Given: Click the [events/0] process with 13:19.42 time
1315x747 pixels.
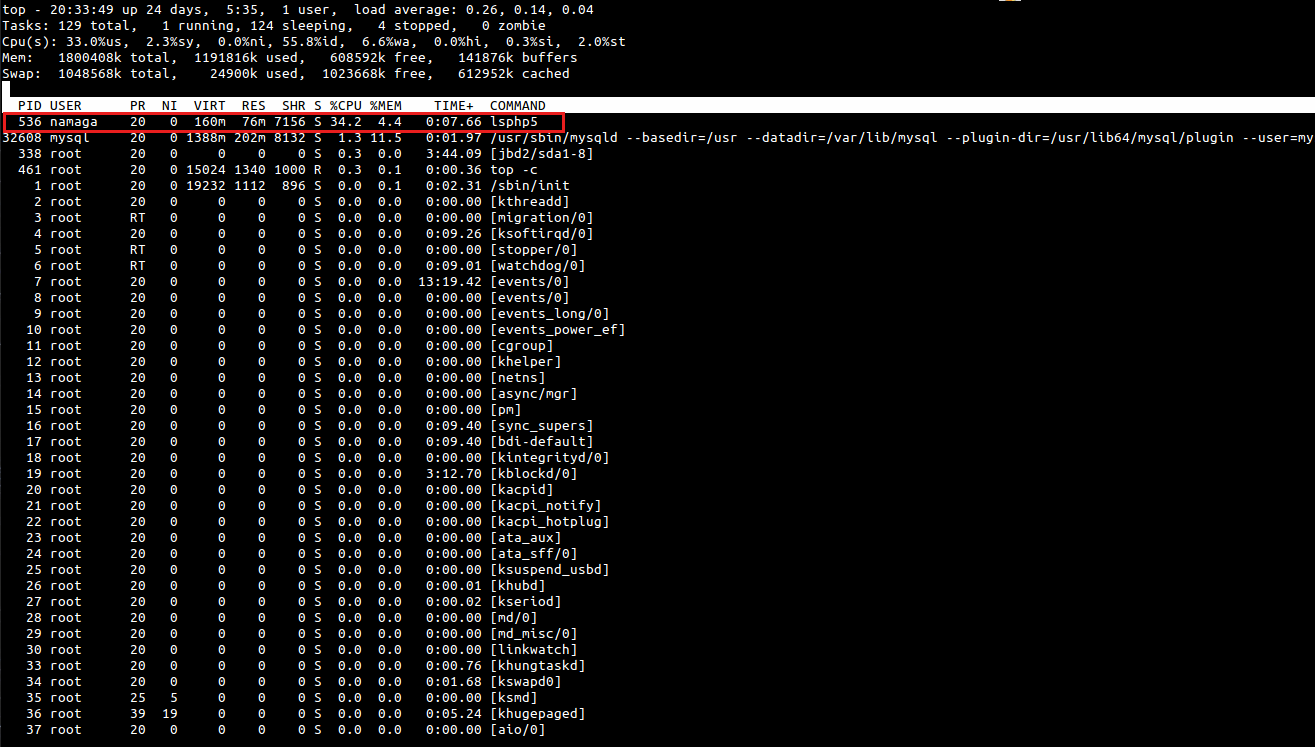Looking at the screenshot, I should 530,281.
